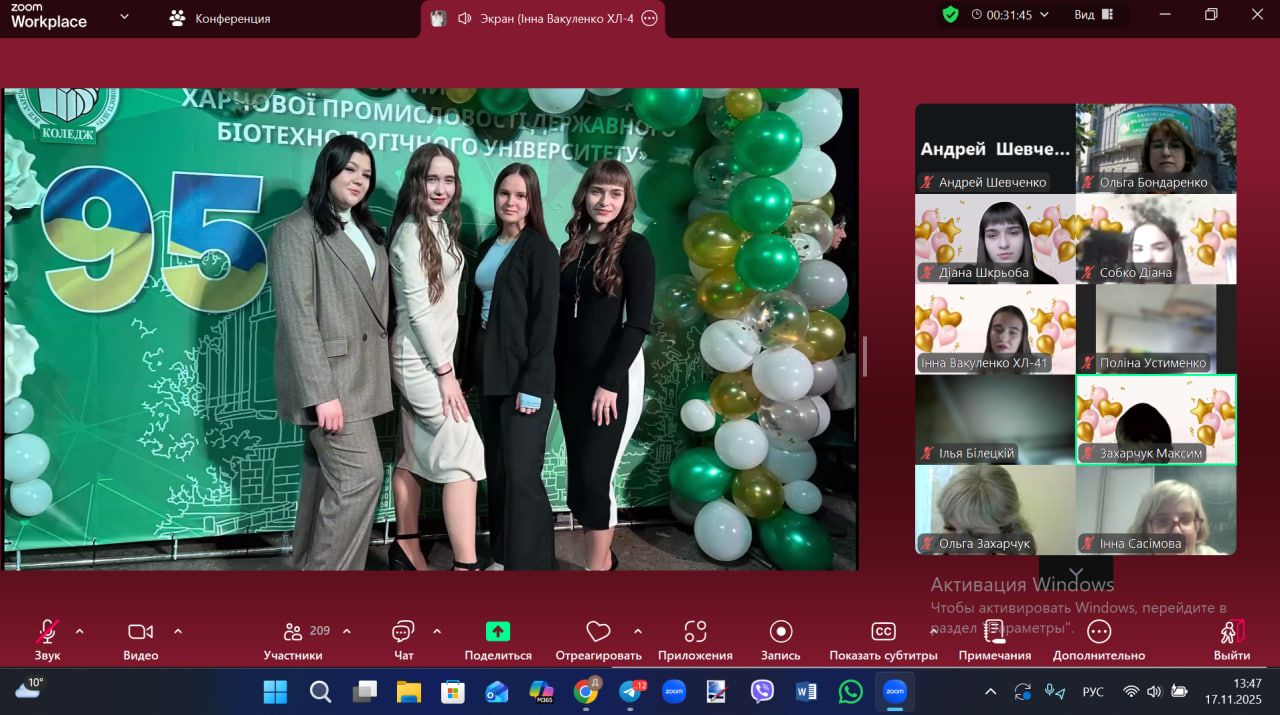Viewport: 1280px width, 715px height.
Task: Click the Record icon
Action: click(781, 632)
